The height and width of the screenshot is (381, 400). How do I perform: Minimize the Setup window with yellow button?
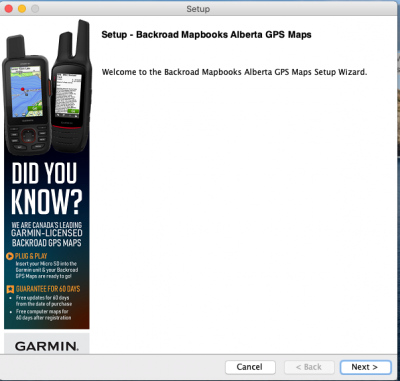point(22,9)
